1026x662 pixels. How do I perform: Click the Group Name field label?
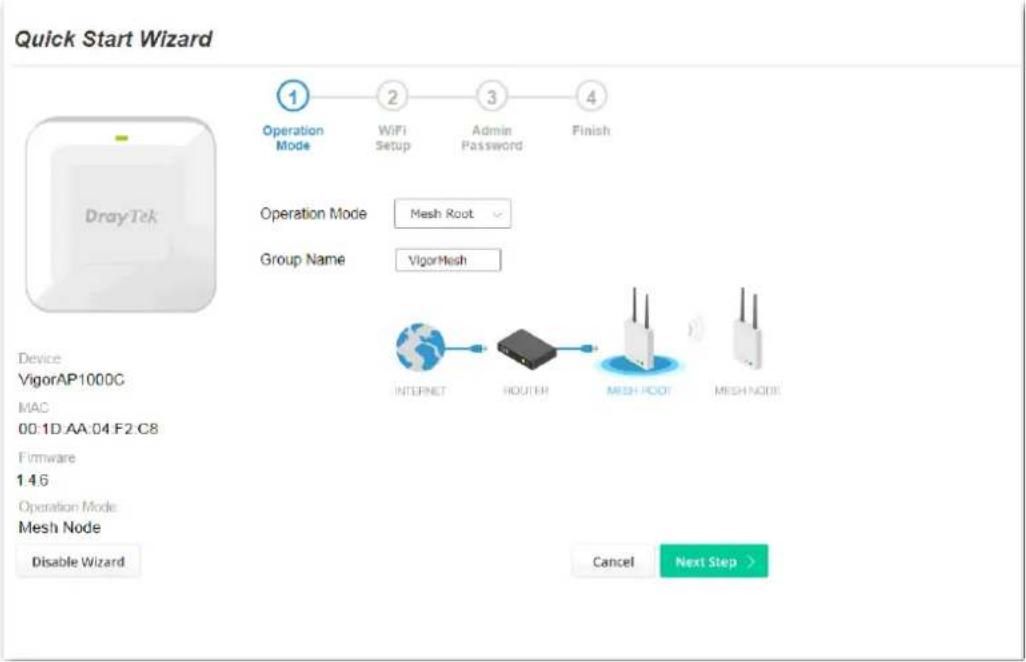[302, 260]
